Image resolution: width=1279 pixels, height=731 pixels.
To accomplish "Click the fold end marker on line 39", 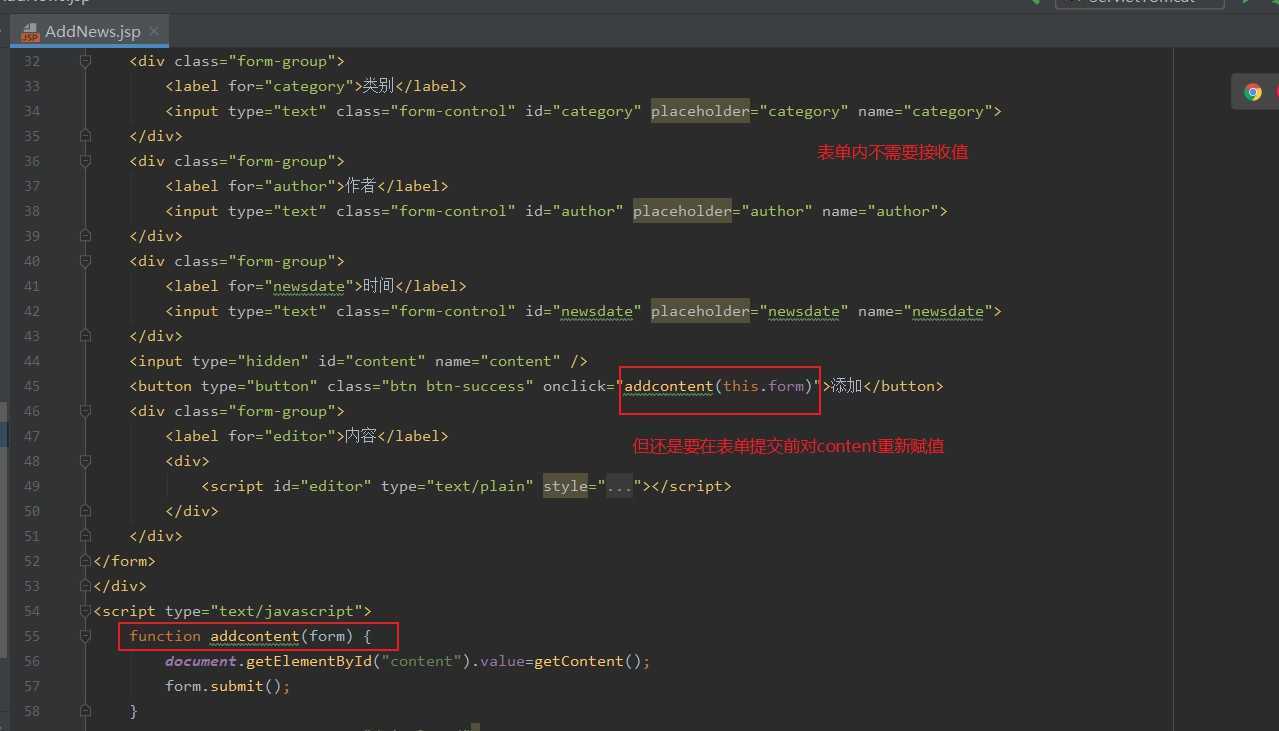I will (85, 236).
